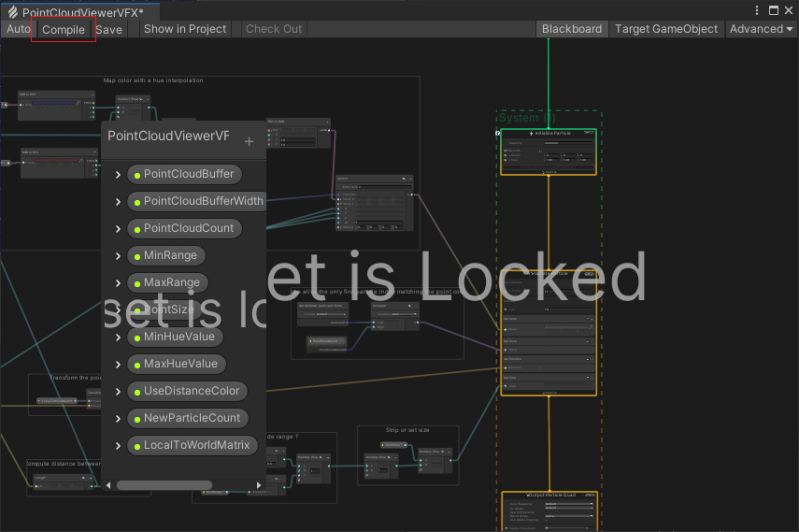Select the Initialize Particle context block
This screenshot has height=532, width=799.
[x=548, y=152]
